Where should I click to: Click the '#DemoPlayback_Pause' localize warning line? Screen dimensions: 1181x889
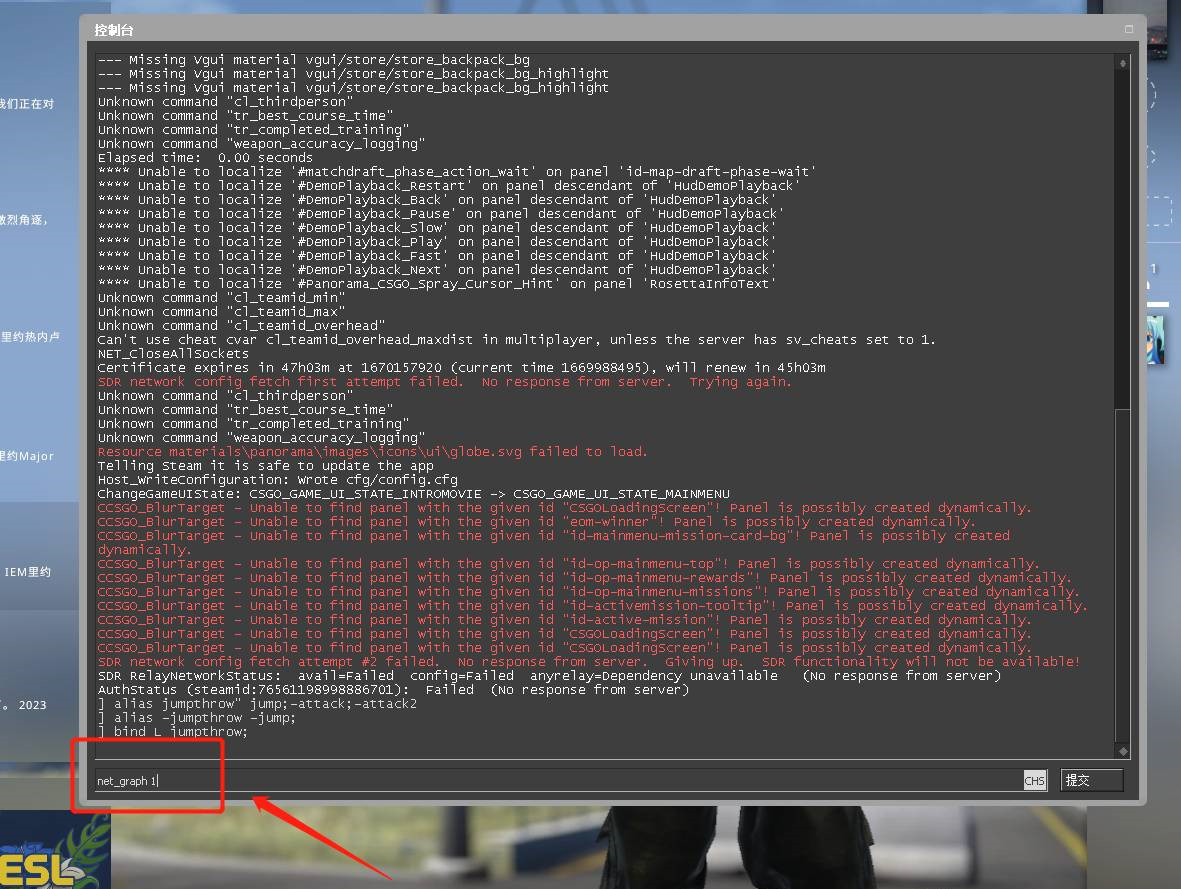tap(441, 214)
